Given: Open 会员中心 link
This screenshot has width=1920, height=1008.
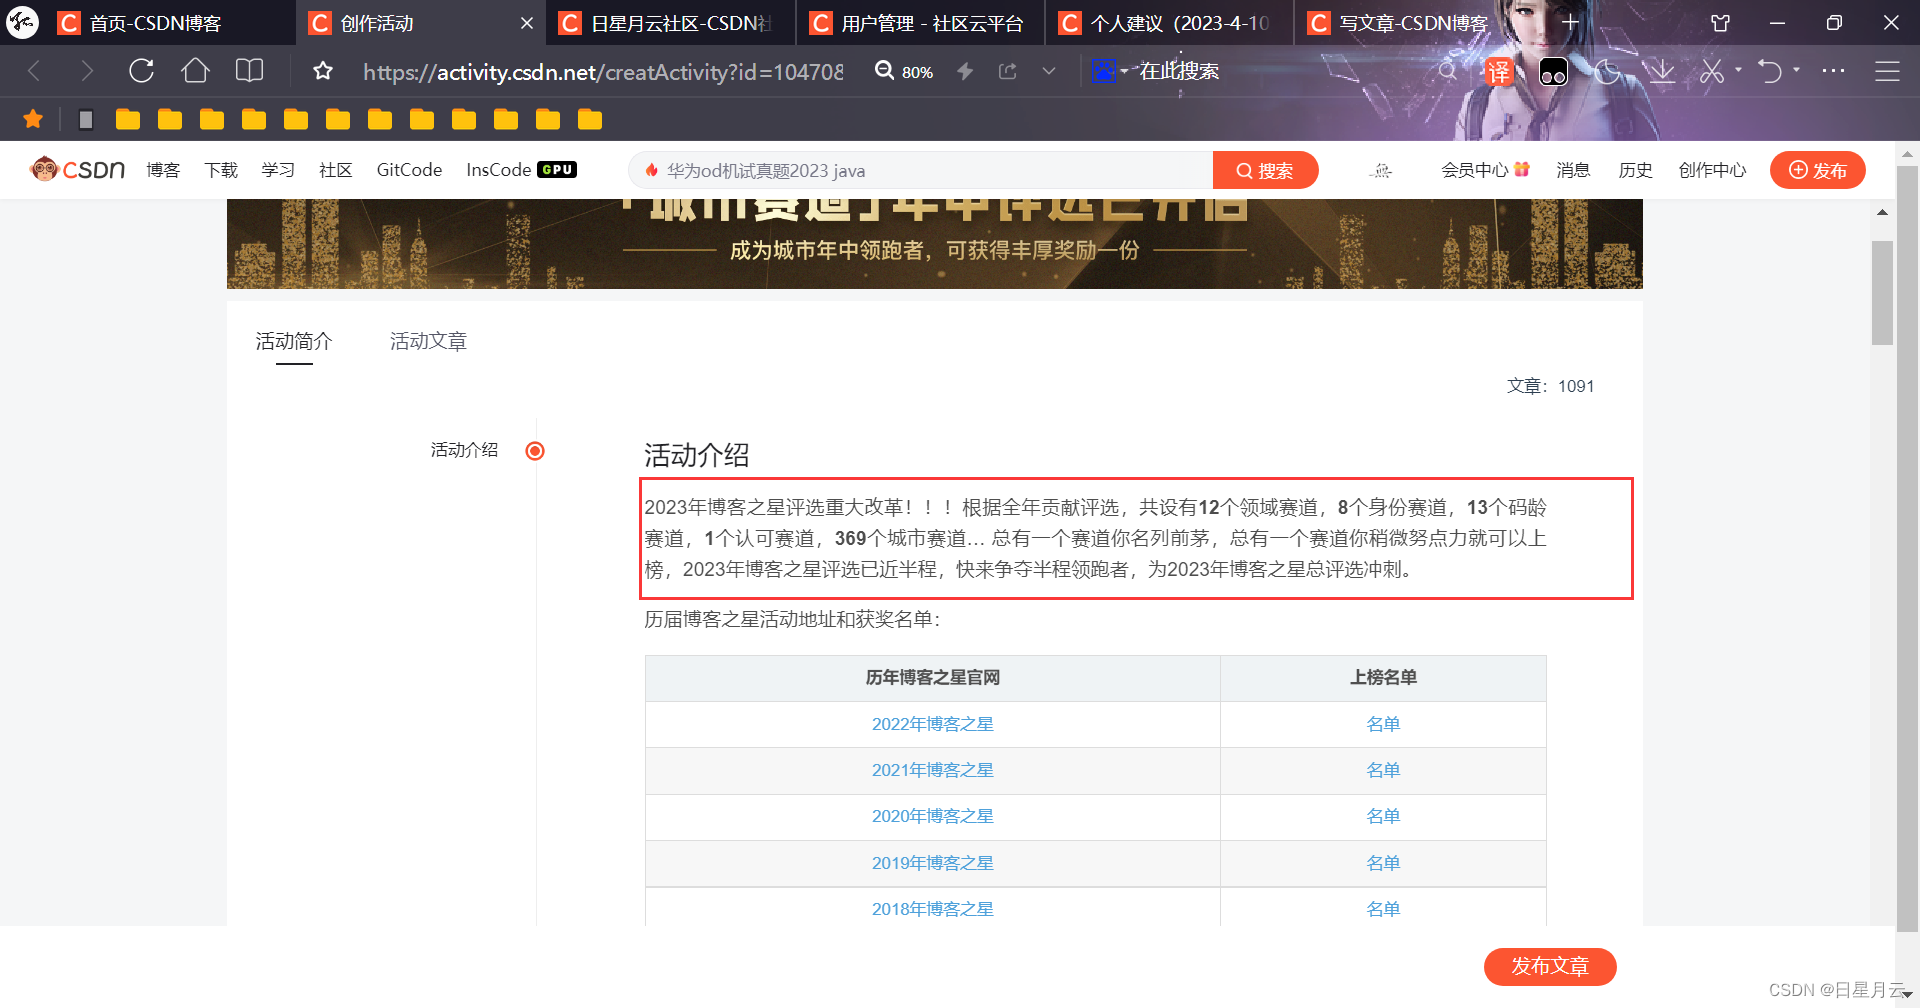Looking at the screenshot, I should (1485, 170).
